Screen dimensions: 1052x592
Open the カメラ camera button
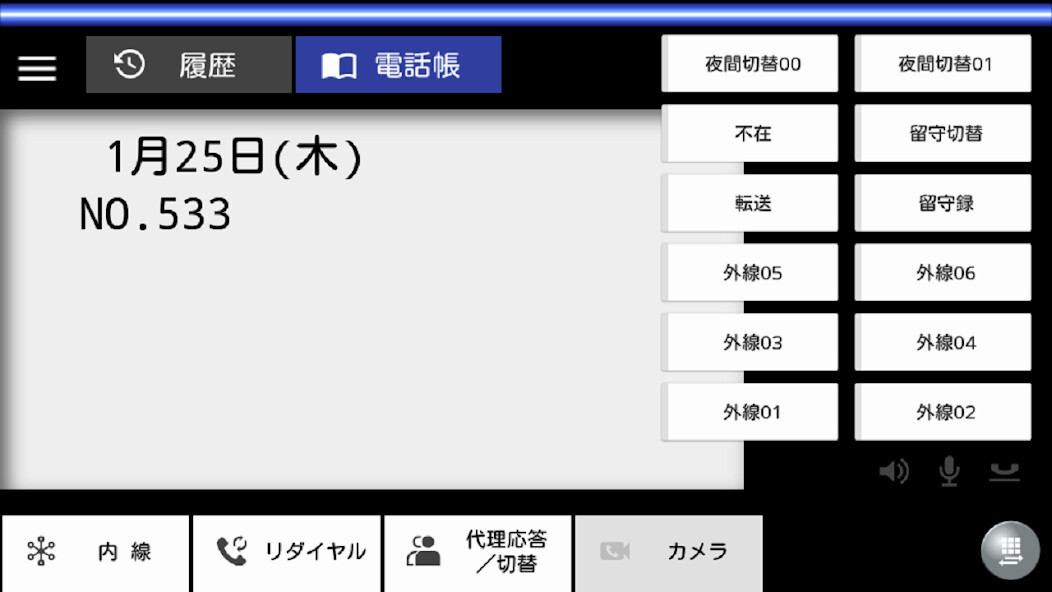[x=669, y=554]
